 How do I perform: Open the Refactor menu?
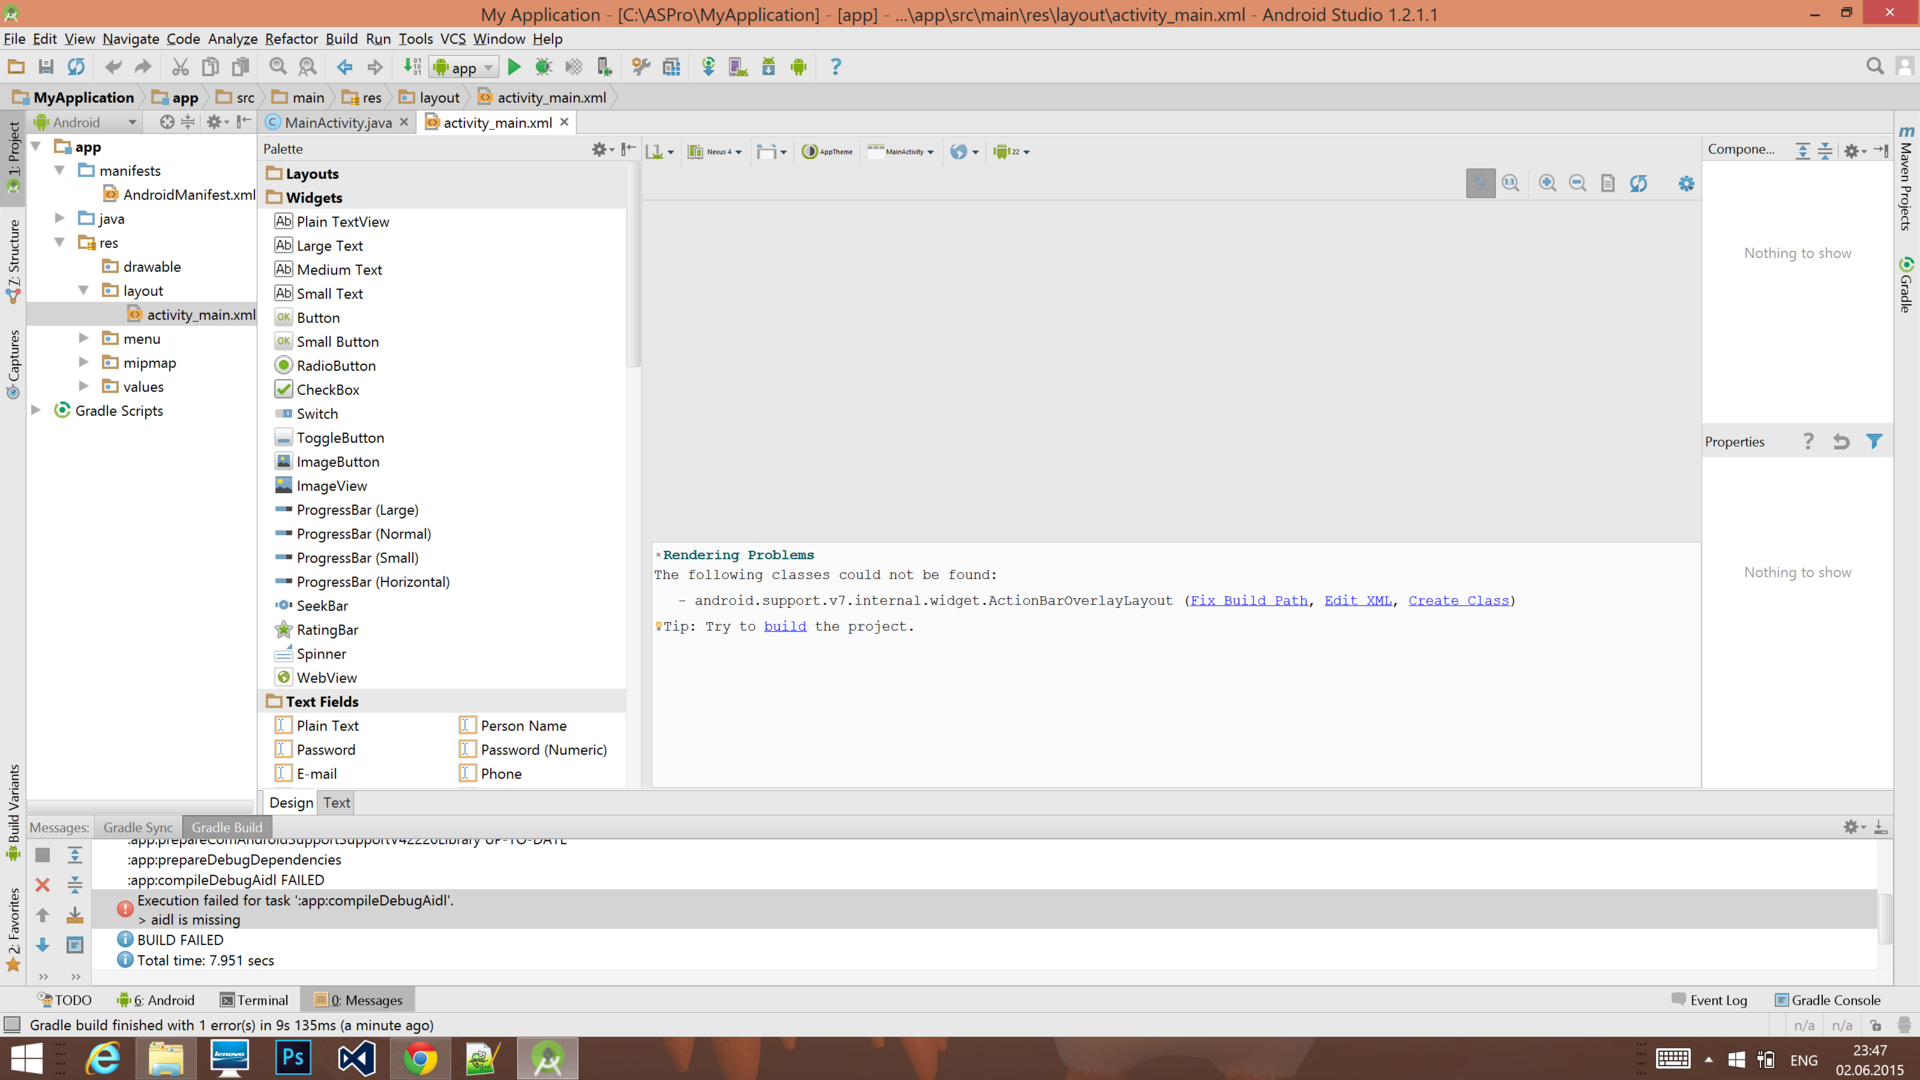[x=291, y=39]
